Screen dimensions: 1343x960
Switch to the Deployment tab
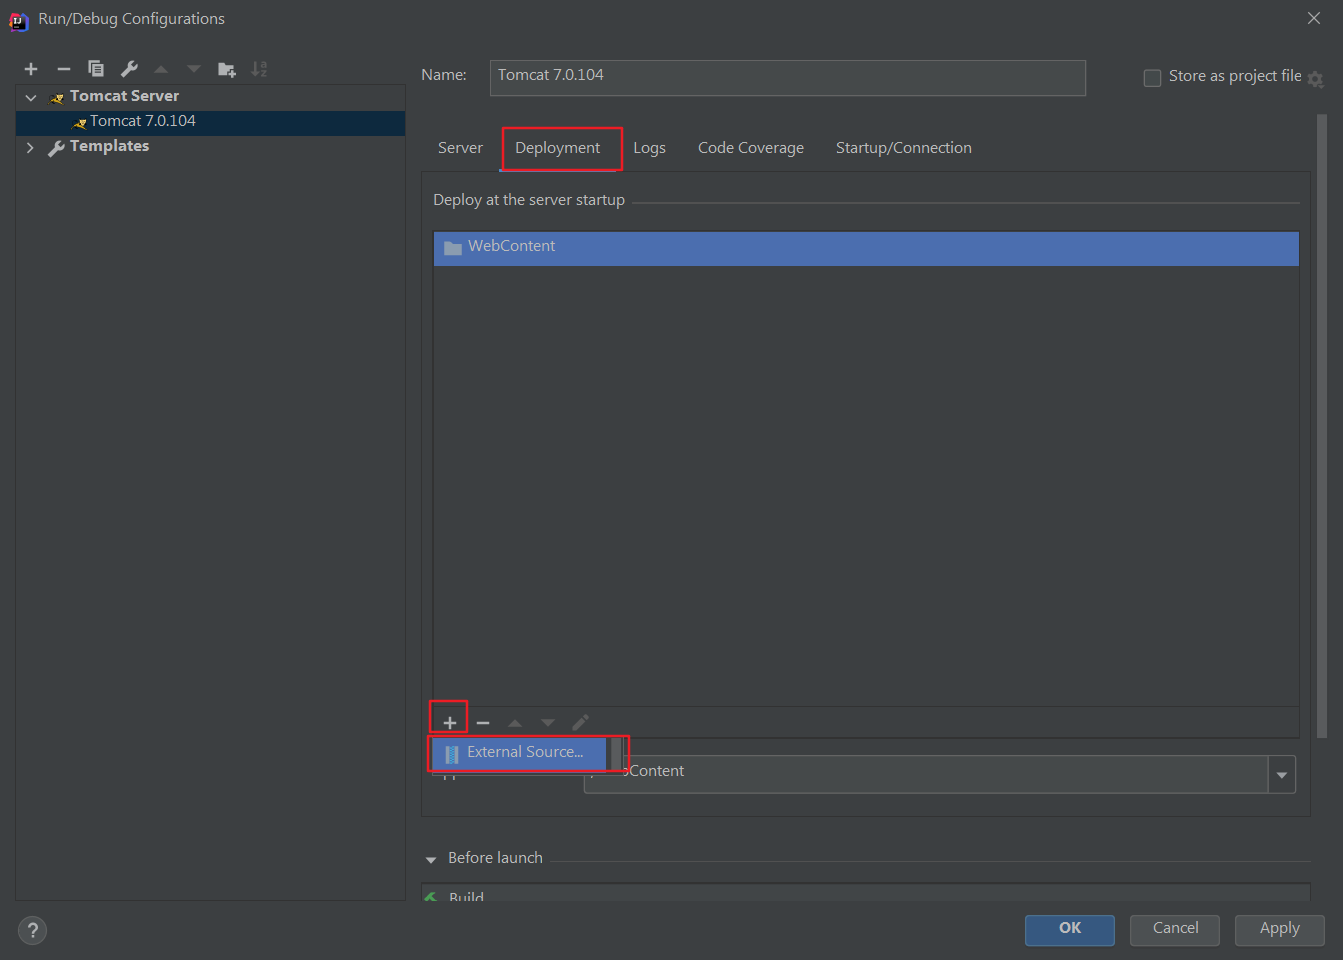pos(558,148)
